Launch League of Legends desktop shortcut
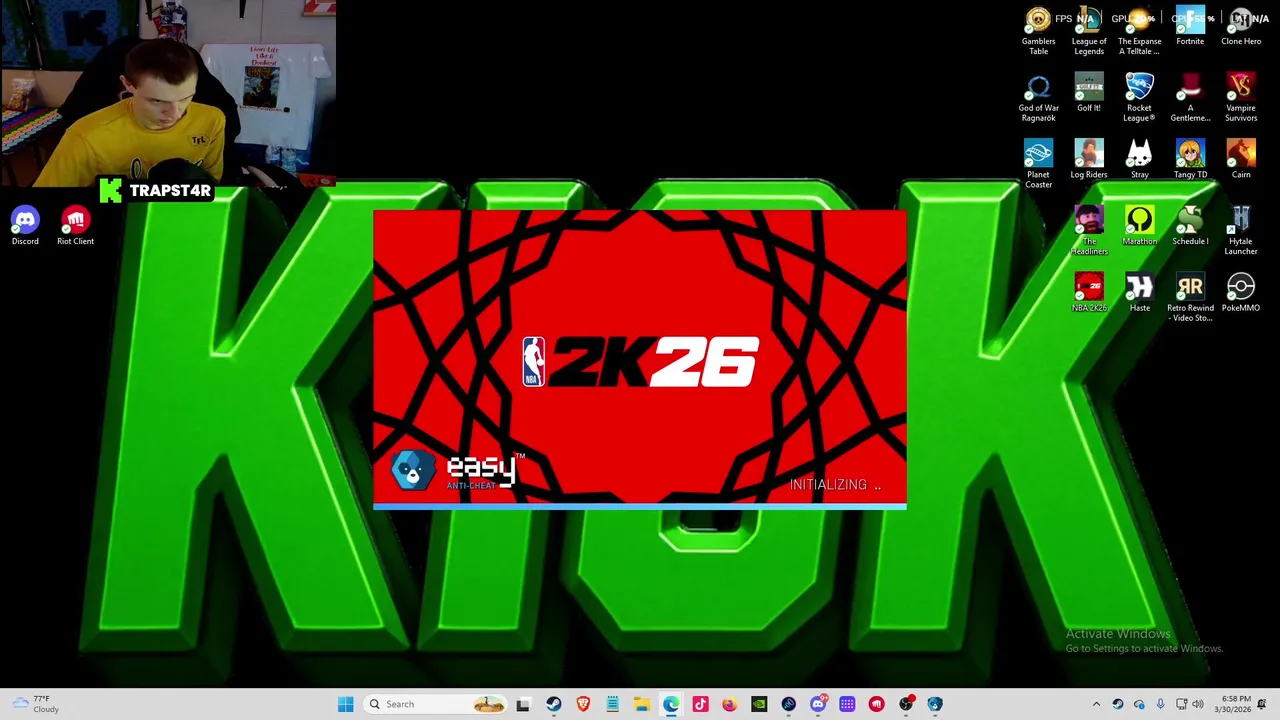 [1089, 31]
